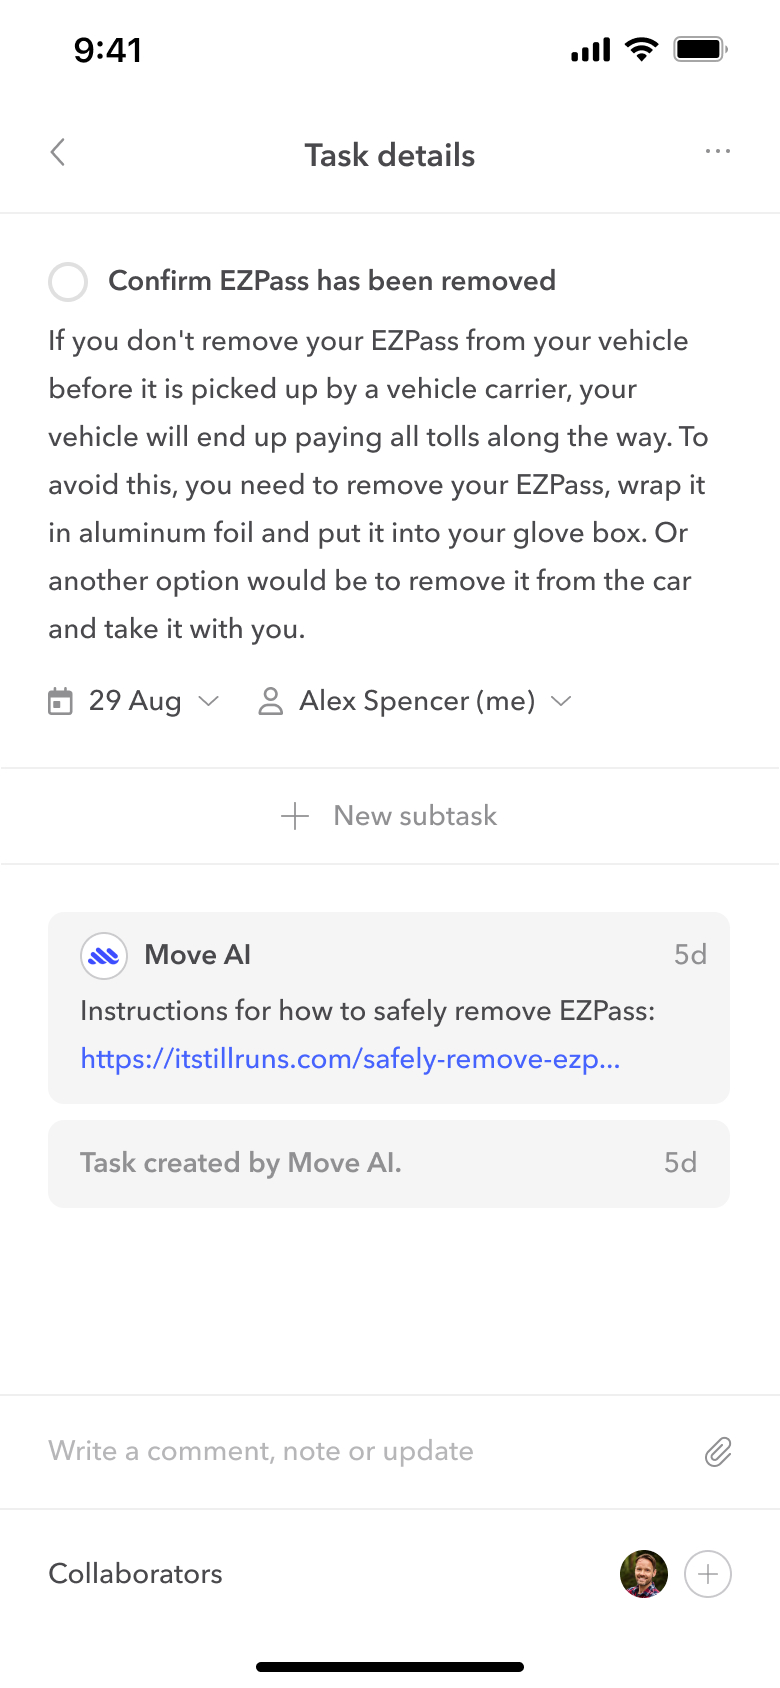Focus the comment, note or update field
This screenshot has width=780, height=1688.
360,1451
